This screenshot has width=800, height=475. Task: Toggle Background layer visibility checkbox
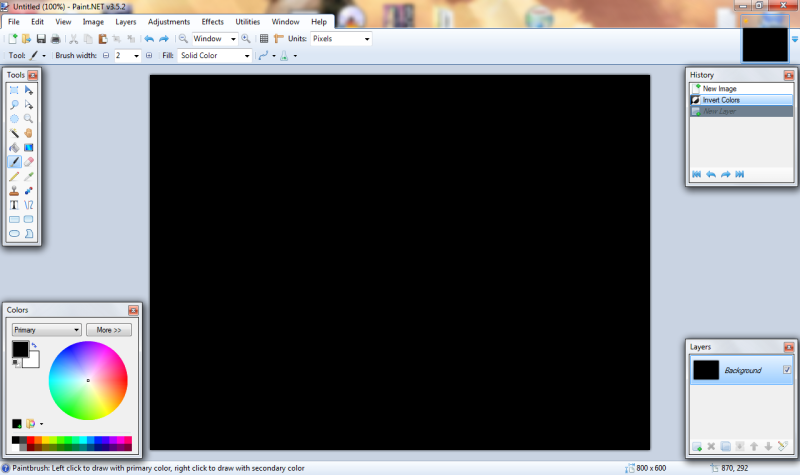787,370
